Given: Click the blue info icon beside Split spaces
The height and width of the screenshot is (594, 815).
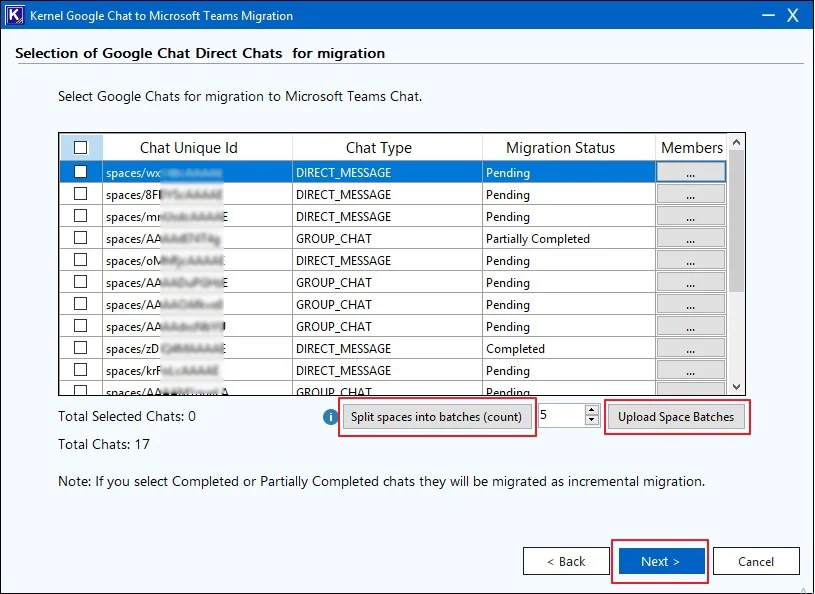Looking at the screenshot, I should coord(330,417).
